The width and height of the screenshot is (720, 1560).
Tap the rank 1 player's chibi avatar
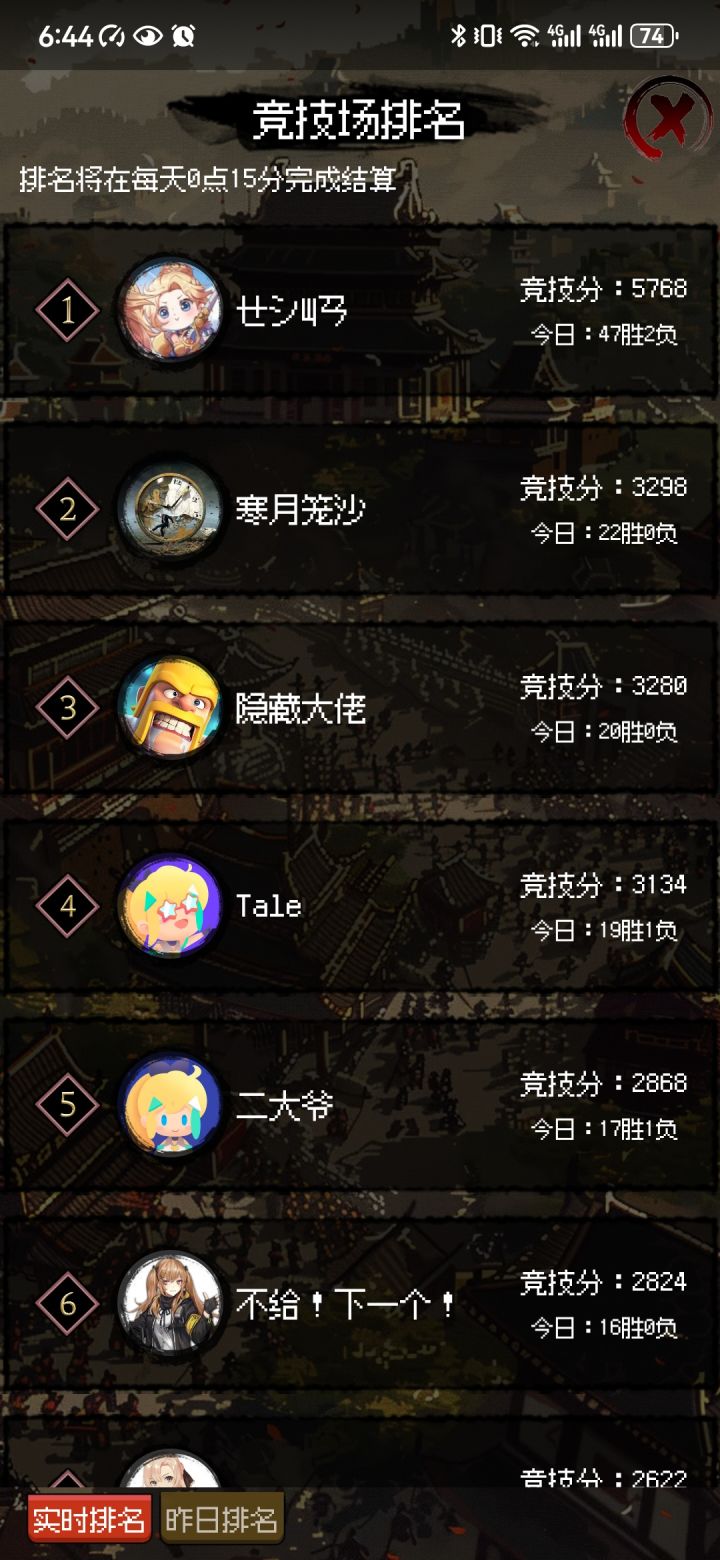[170, 310]
